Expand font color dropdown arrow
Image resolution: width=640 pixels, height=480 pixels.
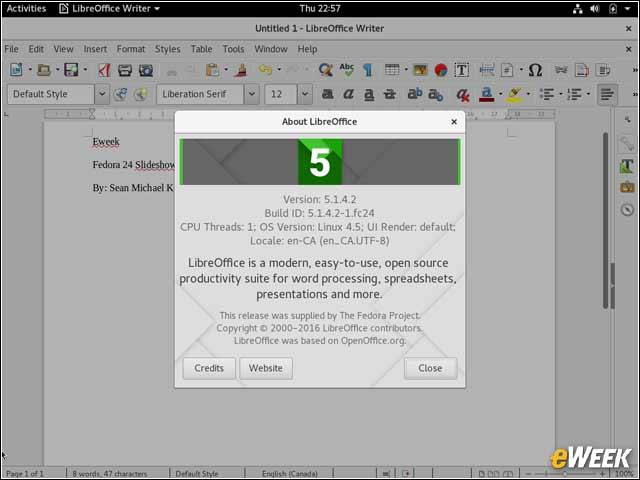[x=500, y=94]
